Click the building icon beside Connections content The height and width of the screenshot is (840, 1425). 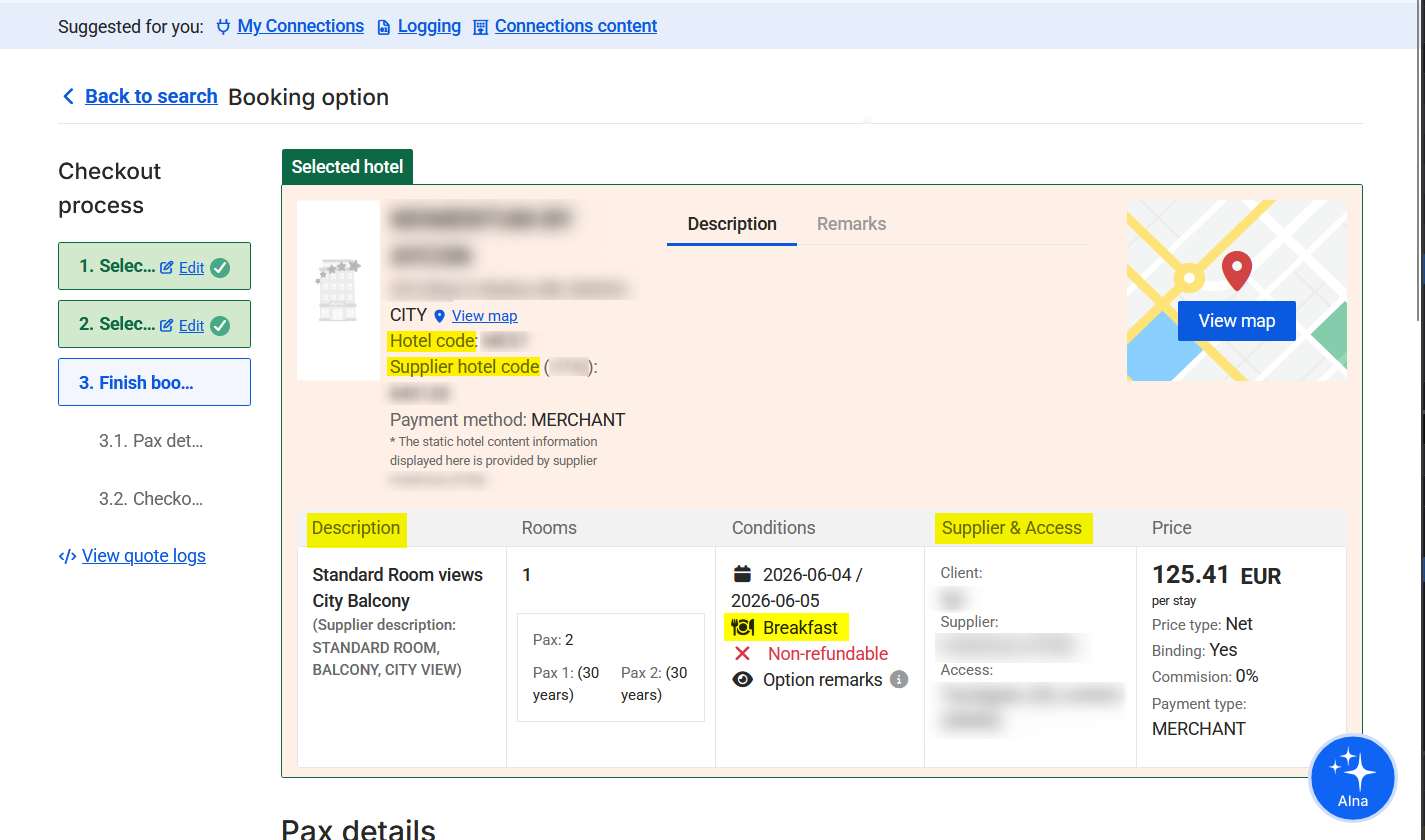481,28
